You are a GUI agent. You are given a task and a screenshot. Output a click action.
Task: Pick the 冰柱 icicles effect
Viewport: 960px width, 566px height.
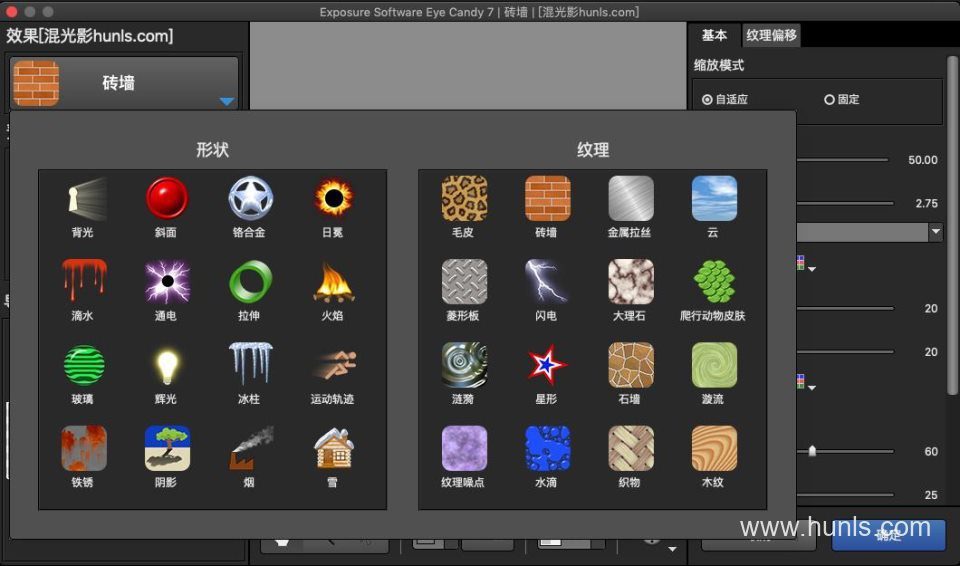250,365
